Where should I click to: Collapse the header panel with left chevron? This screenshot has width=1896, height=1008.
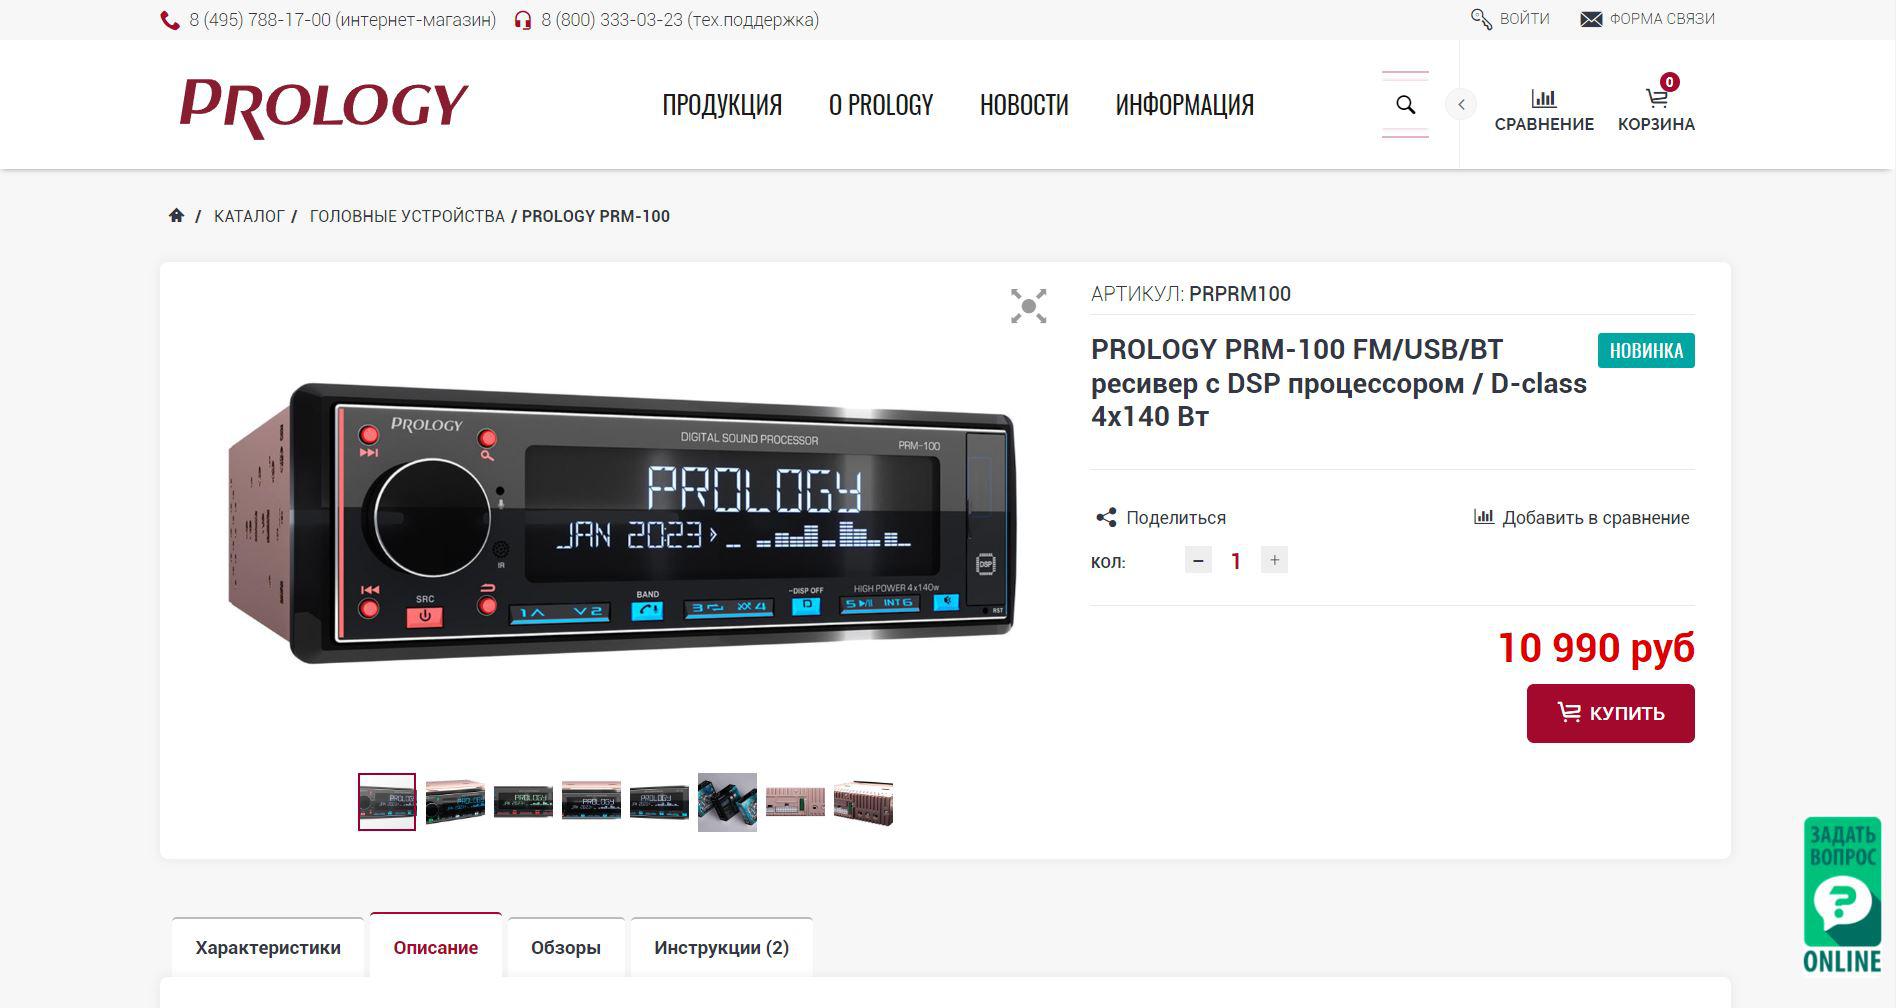(x=1461, y=104)
